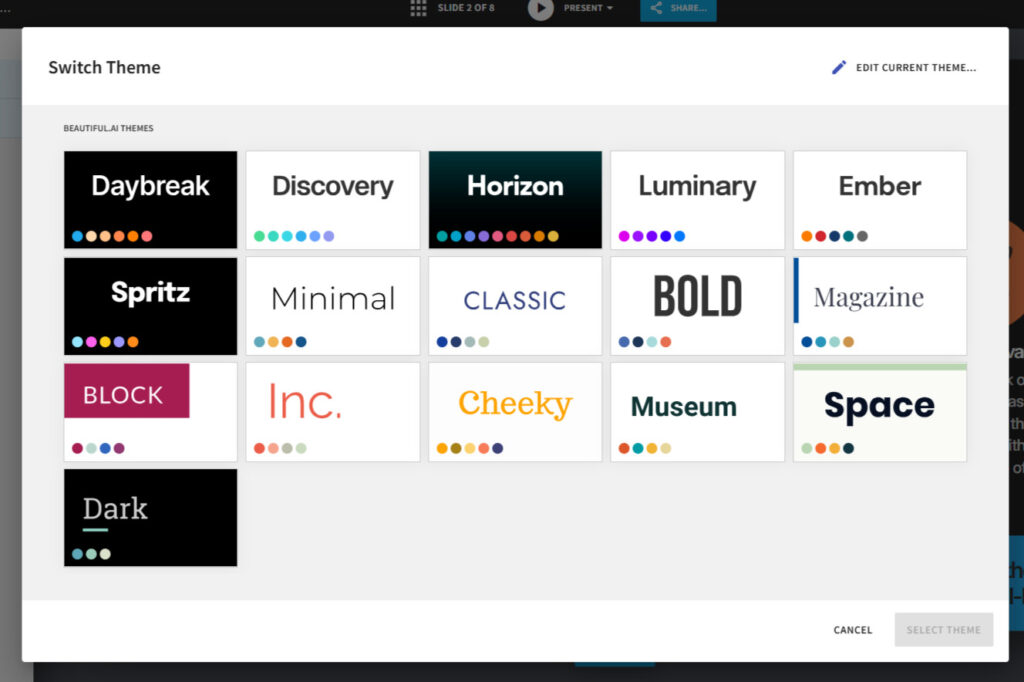
Task: Choose the Daybreak theme
Action: [150, 200]
